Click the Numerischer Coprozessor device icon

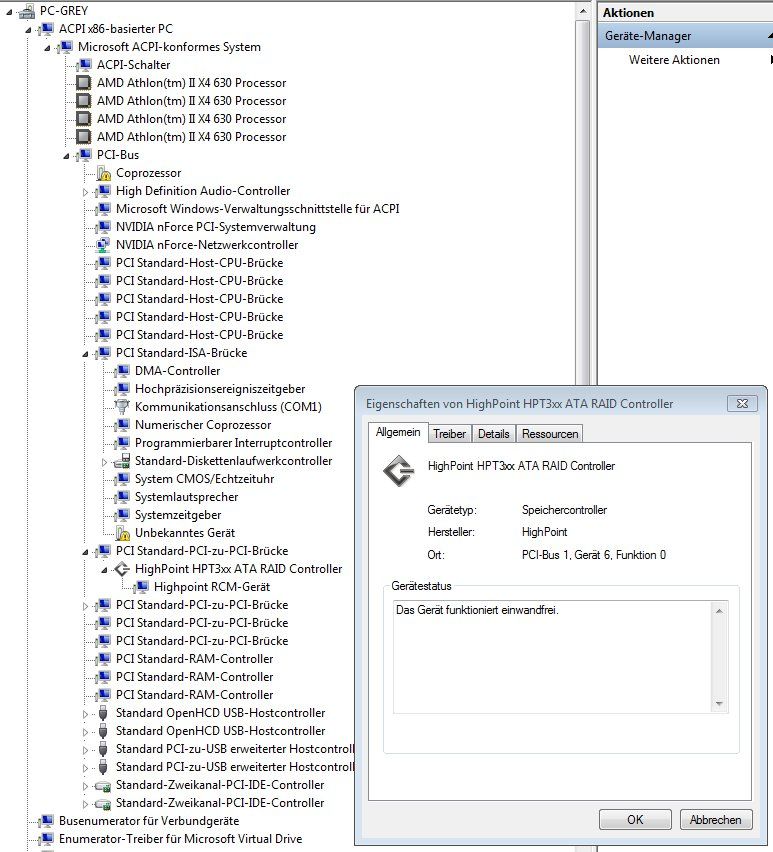(122, 425)
